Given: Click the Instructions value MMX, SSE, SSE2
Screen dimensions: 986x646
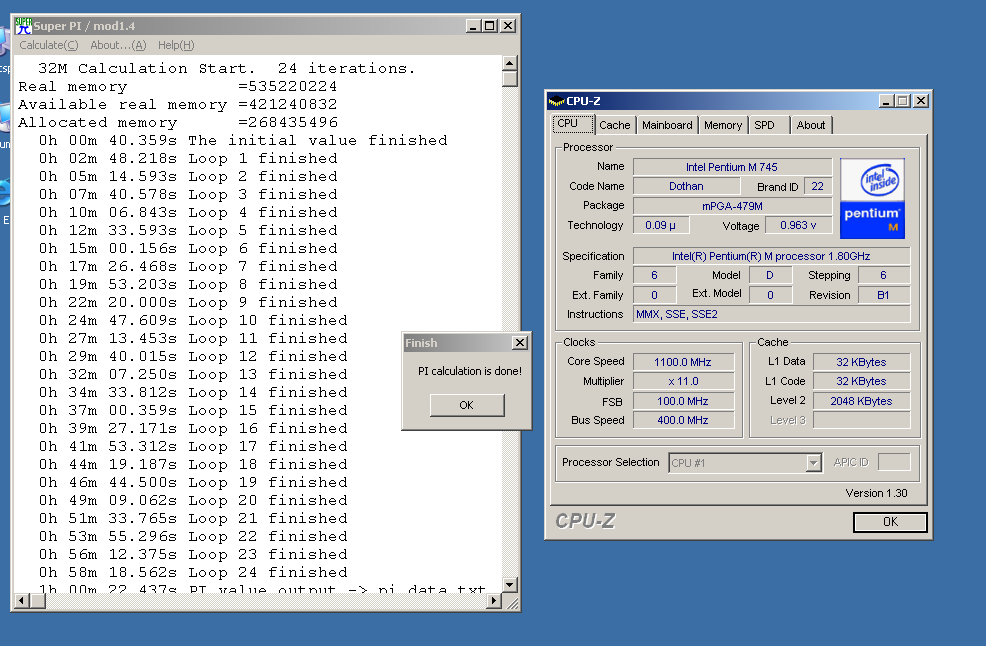Looking at the screenshot, I should click(x=771, y=314).
